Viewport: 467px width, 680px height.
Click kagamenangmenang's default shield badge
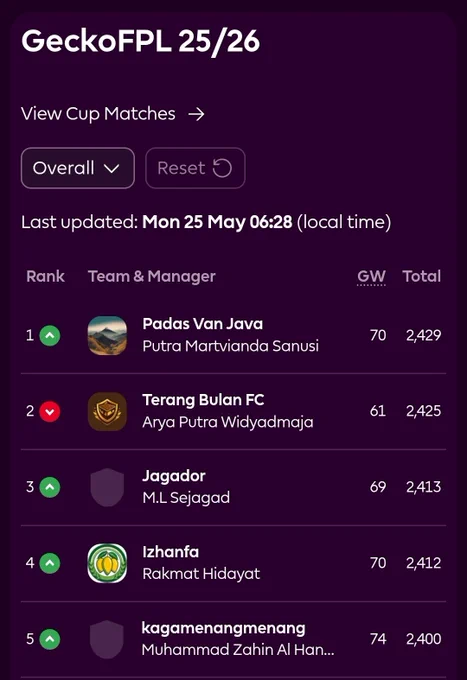pos(107,639)
